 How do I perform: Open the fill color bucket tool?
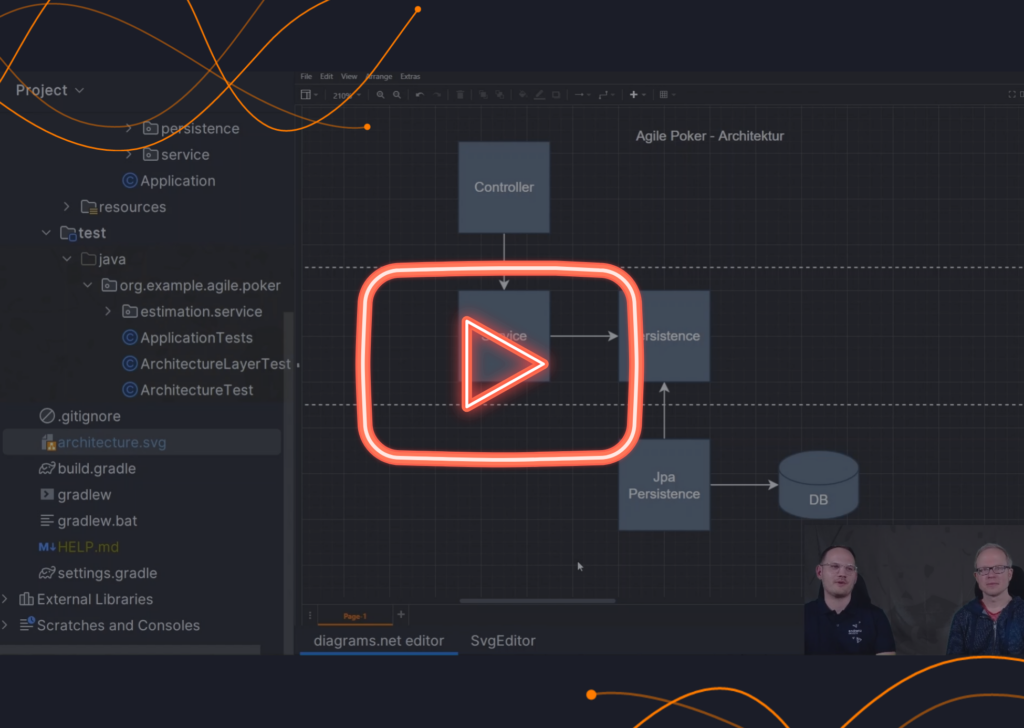pos(522,95)
